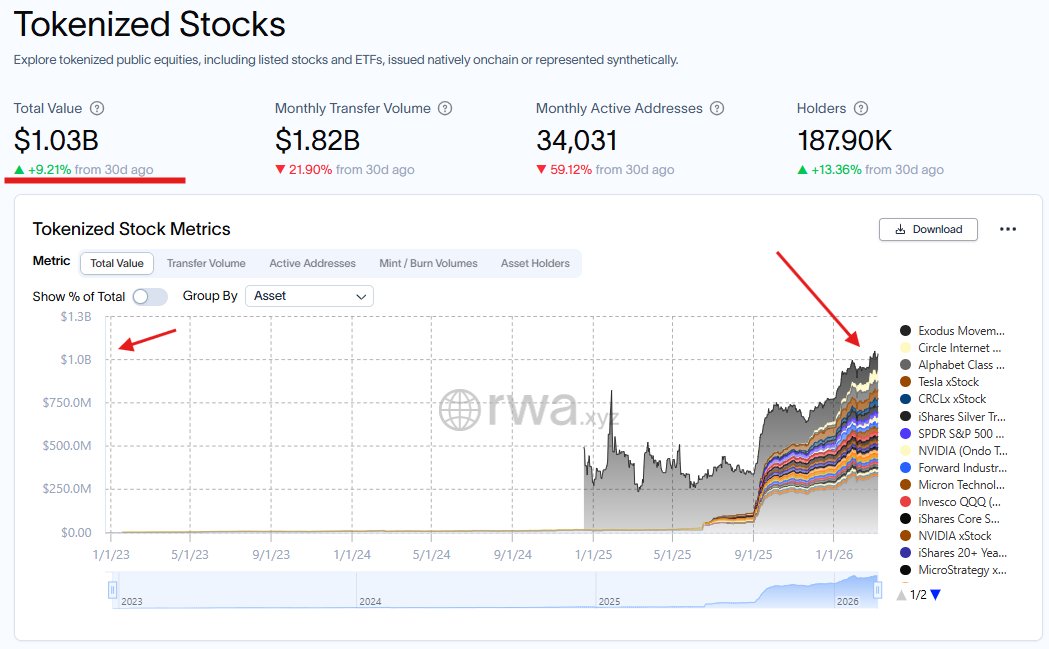This screenshot has width=1049, height=649.
Task: Switch to the Total Value metric tab
Action: click(x=117, y=264)
